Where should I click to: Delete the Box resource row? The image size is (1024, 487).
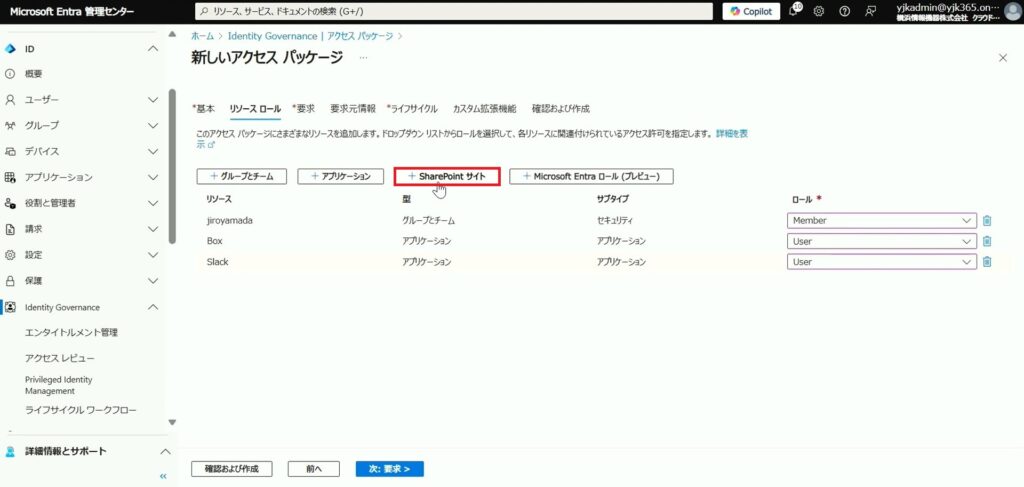987,242
